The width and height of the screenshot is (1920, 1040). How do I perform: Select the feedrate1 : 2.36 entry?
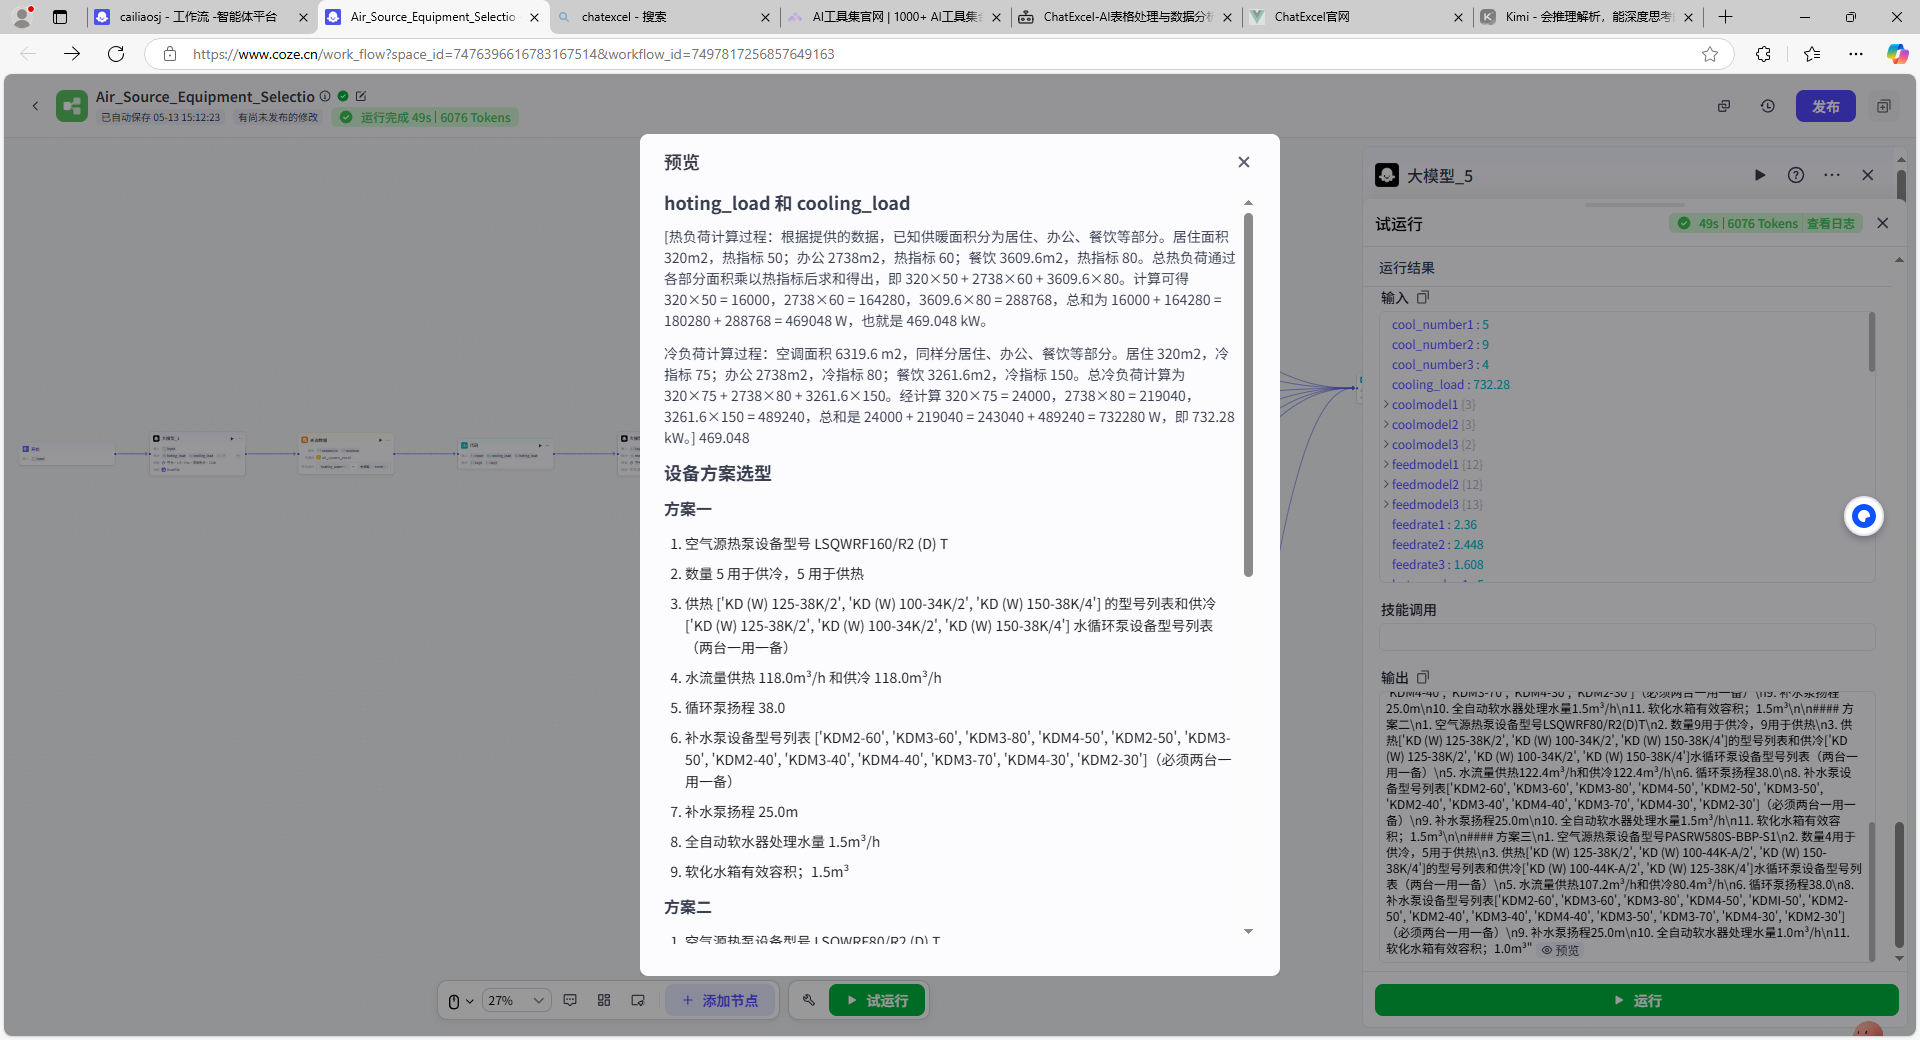click(1434, 525)
